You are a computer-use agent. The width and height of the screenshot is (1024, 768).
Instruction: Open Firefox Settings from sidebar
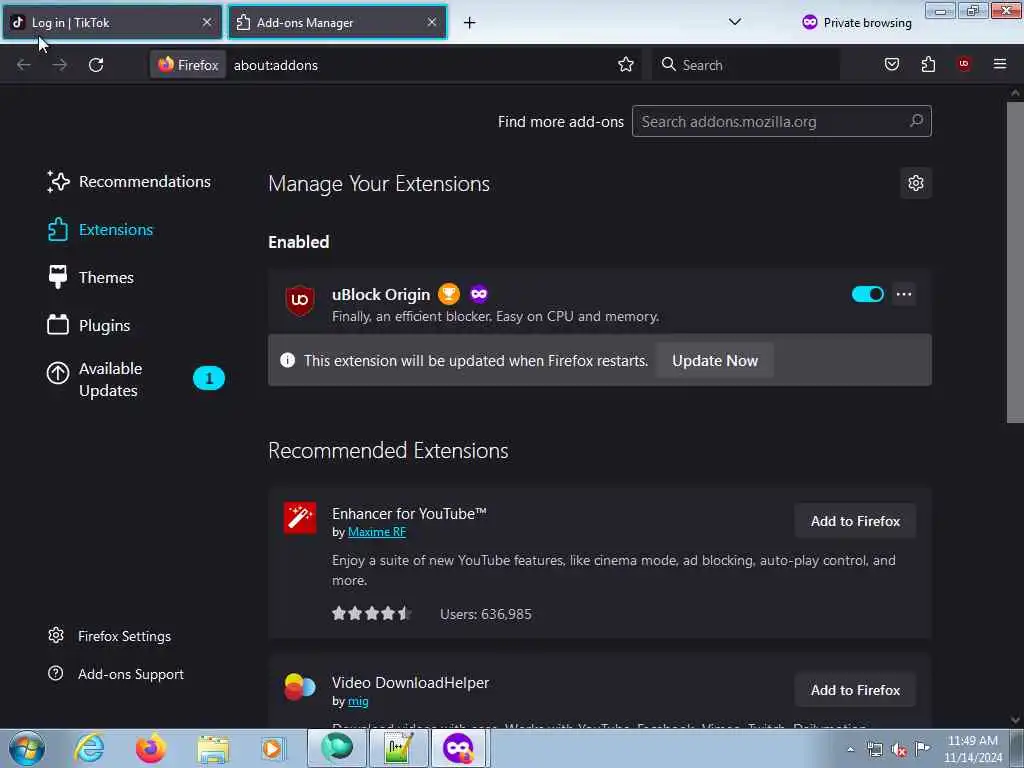click(109, 636)
